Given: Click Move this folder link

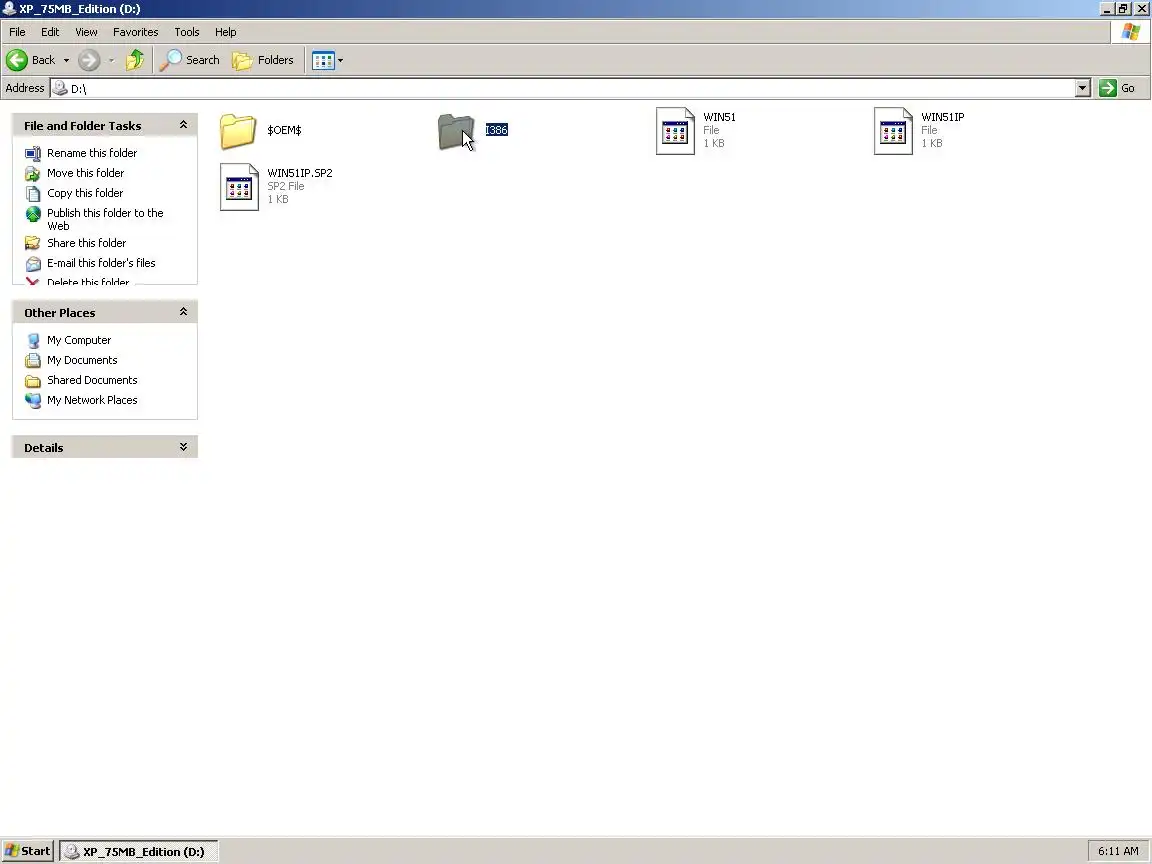Looking at the screenshot, I should point(85,173).
